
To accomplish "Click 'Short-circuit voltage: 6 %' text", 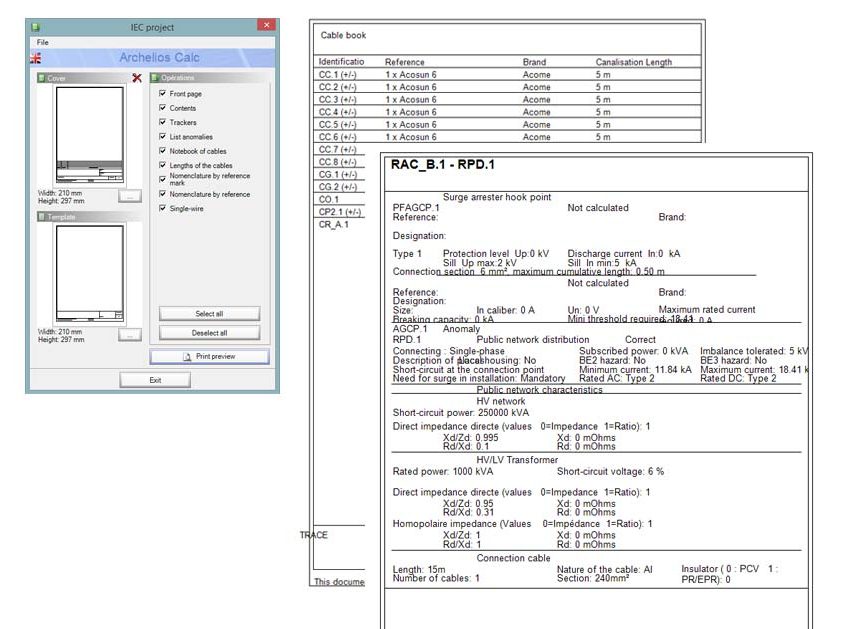I will coord(610,472).
